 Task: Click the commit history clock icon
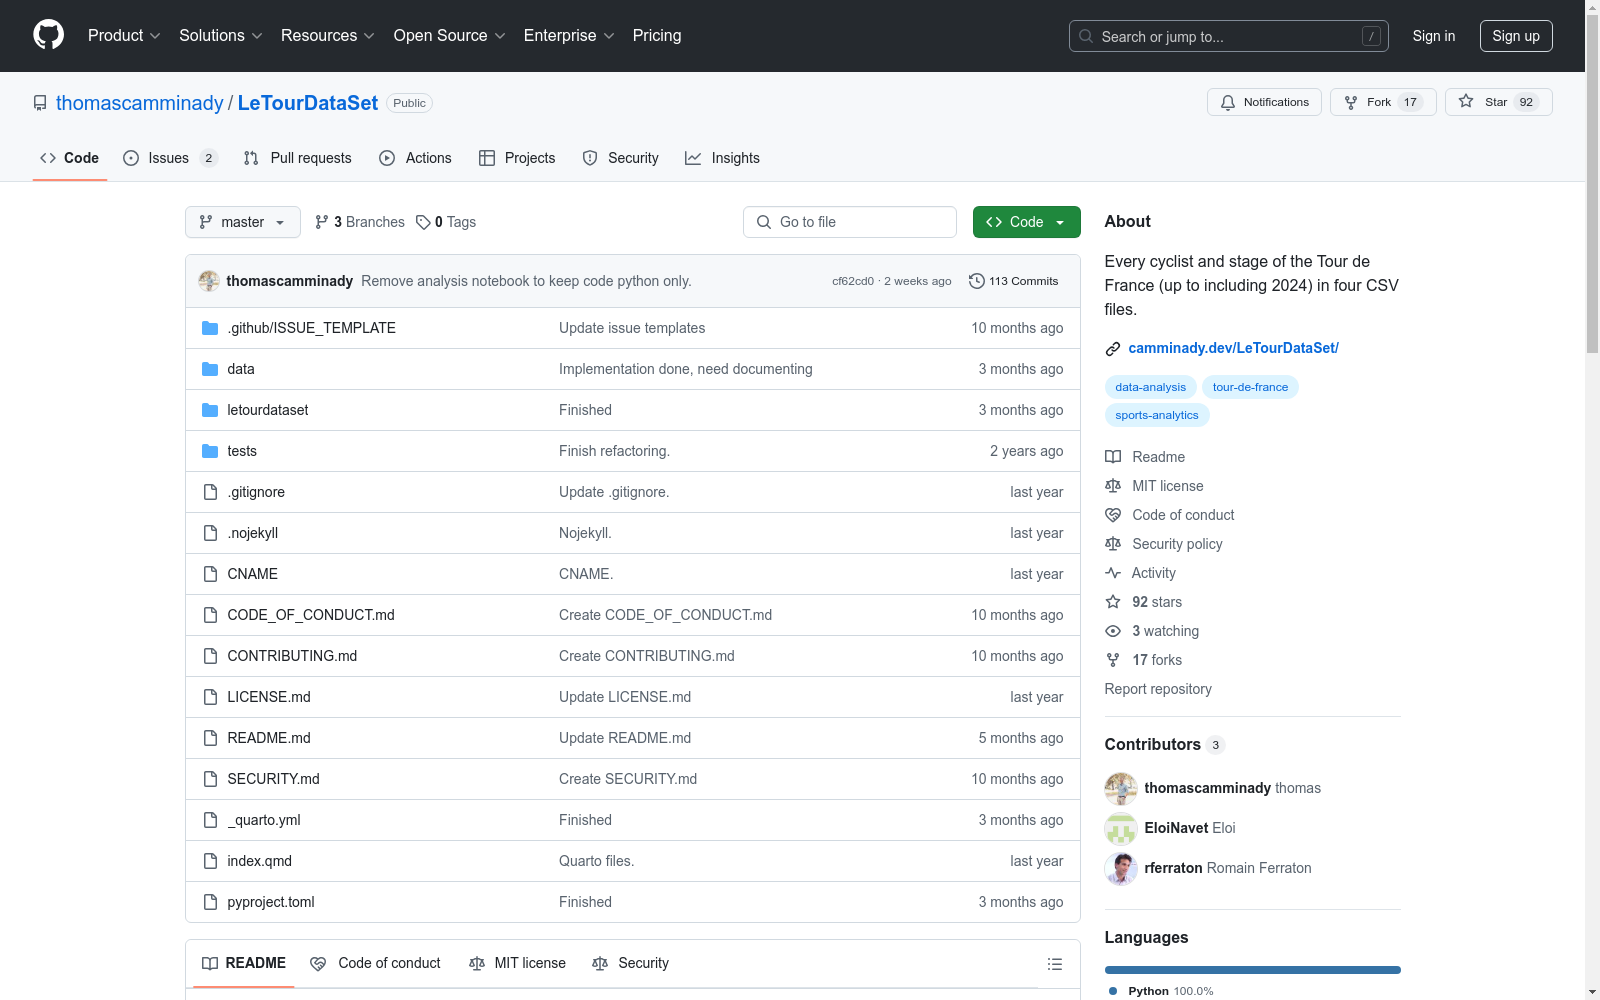pyautogui.click(x=977, y=281)
